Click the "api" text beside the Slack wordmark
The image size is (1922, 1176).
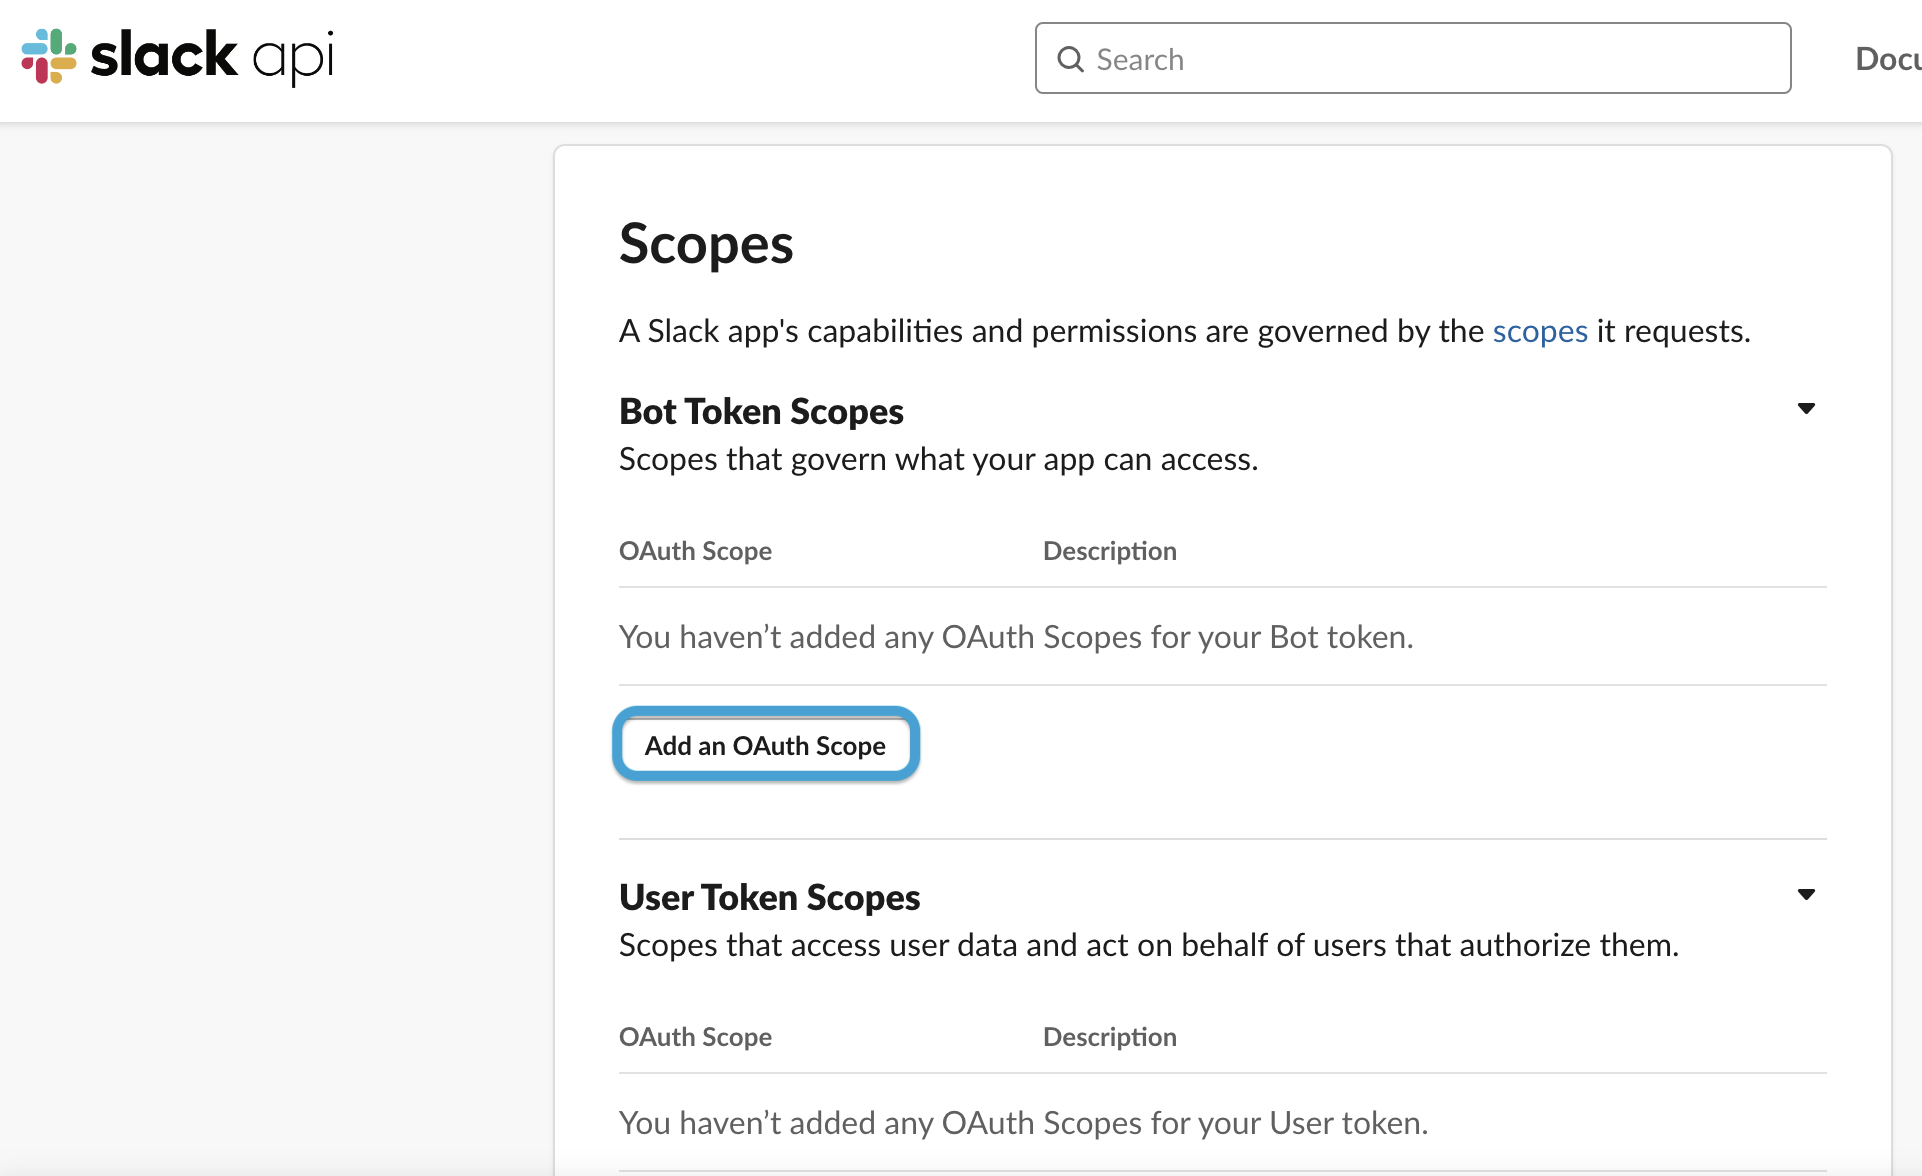(x=293, y=59)
